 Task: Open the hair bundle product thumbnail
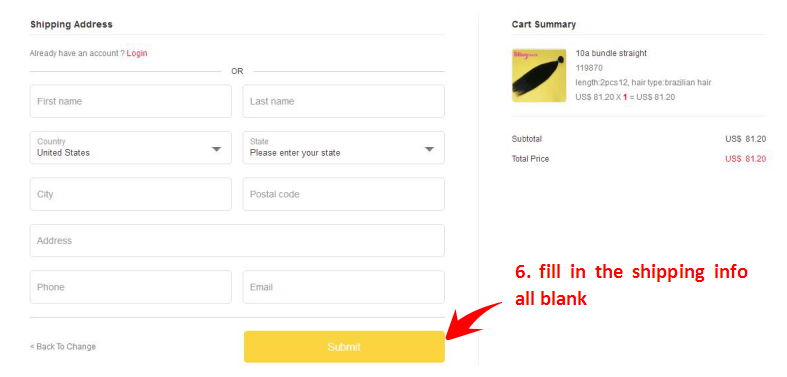[539, 75]
